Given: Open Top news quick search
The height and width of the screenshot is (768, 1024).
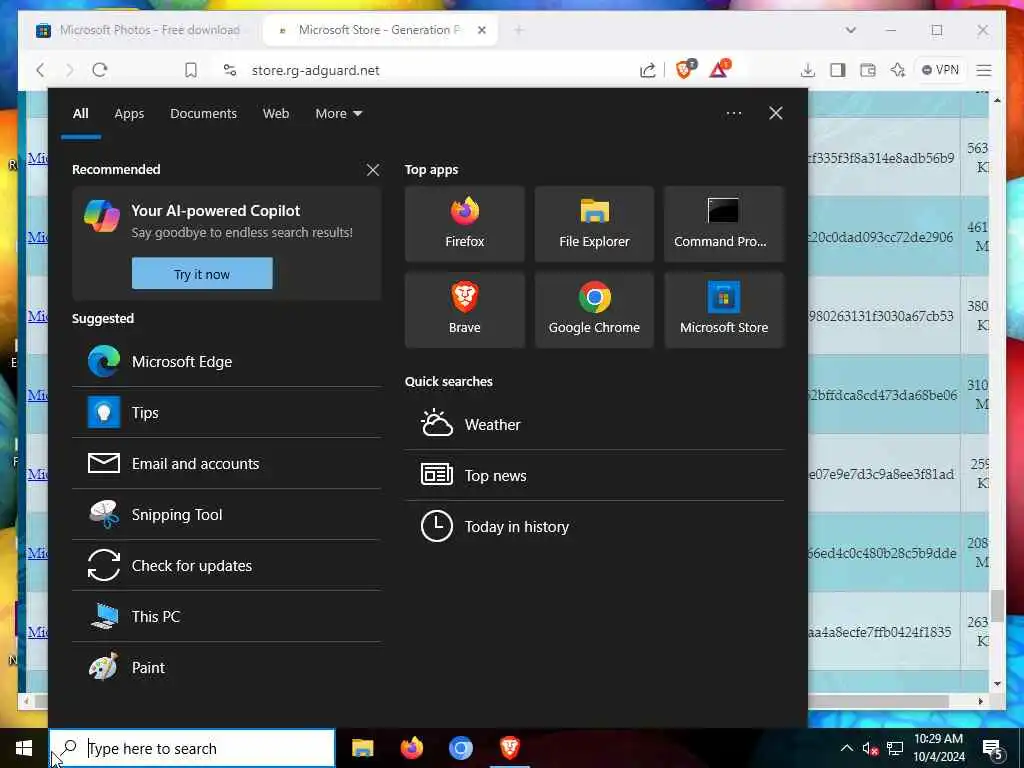Looking at the screenshot, I should pos(594,475).
